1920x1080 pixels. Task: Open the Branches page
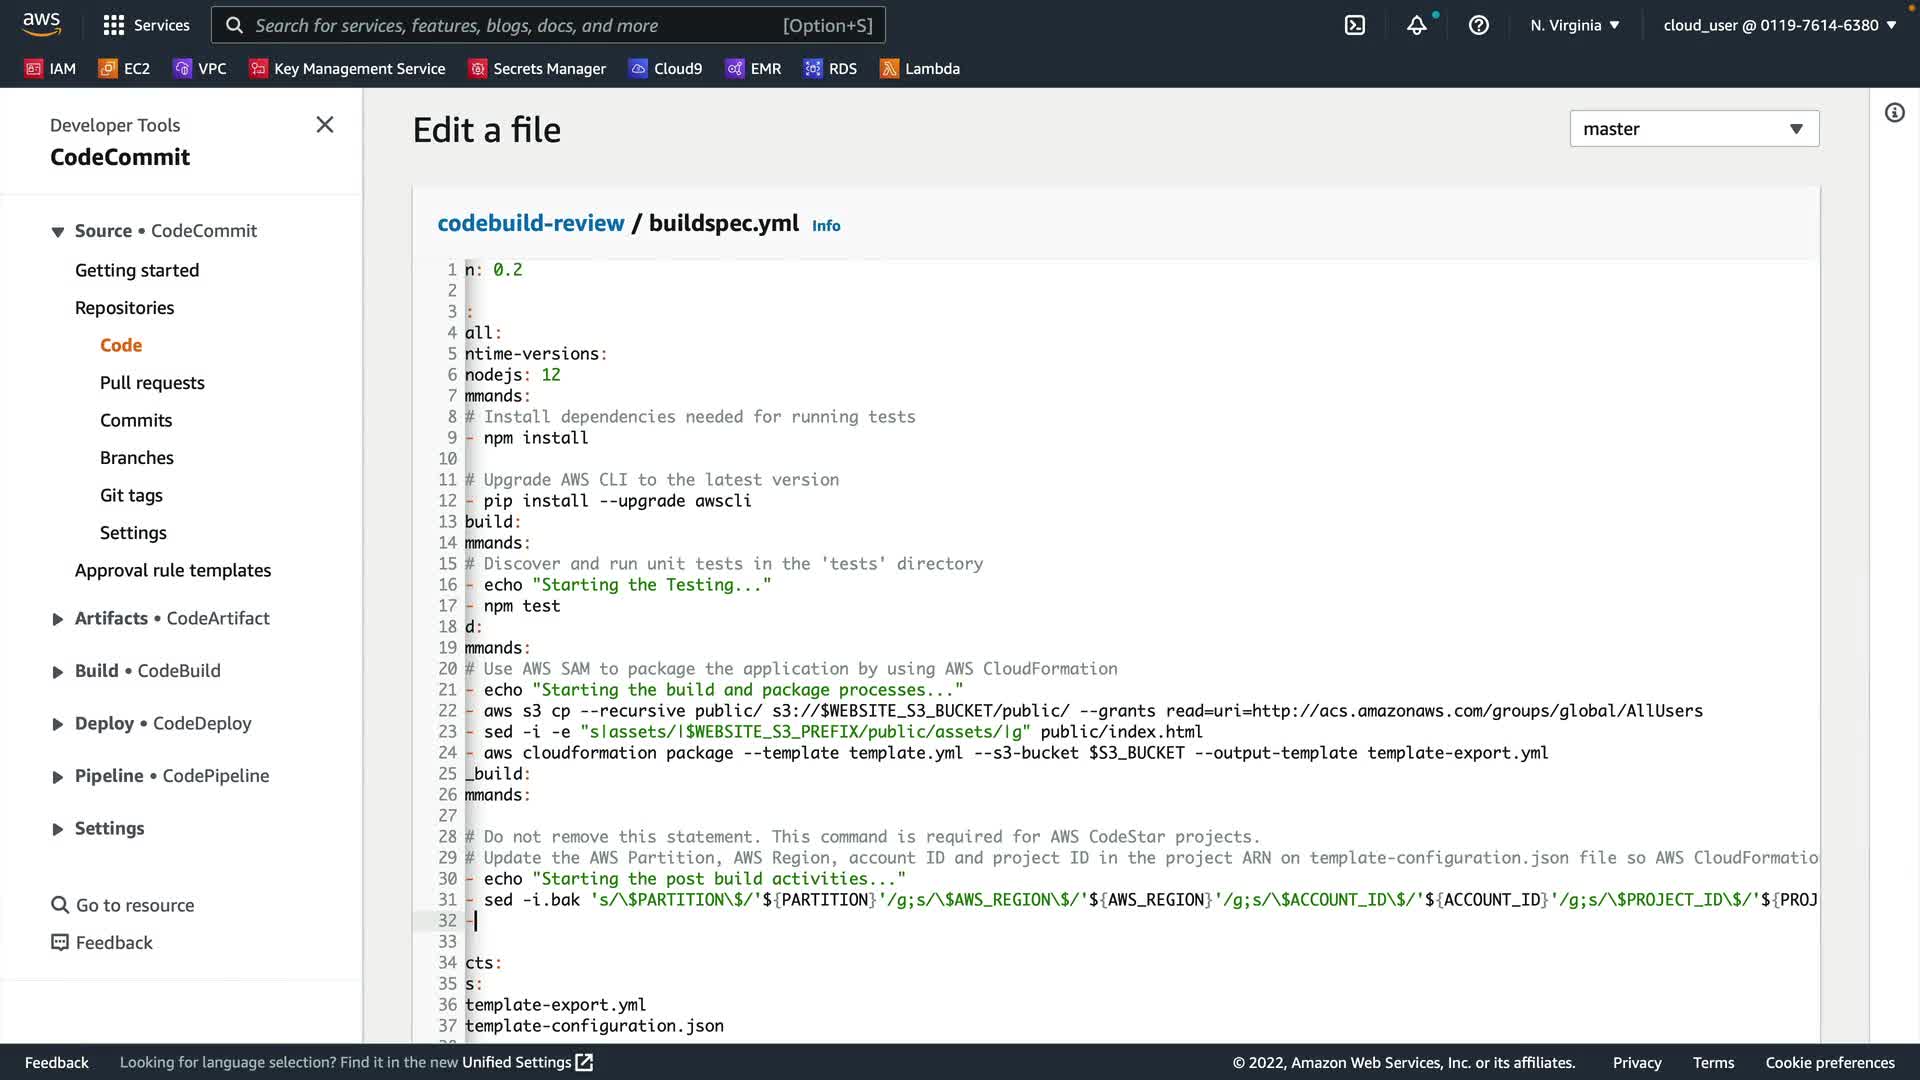[x=137, y=458]
